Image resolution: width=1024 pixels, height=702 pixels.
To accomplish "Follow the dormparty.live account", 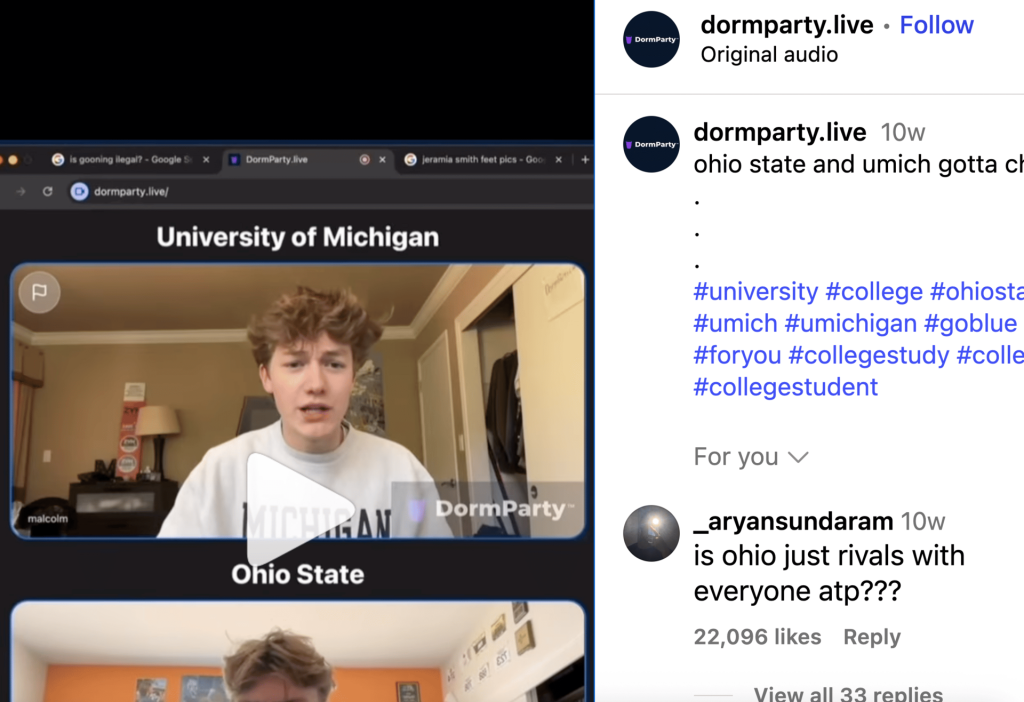I will [x=936, y=25].
